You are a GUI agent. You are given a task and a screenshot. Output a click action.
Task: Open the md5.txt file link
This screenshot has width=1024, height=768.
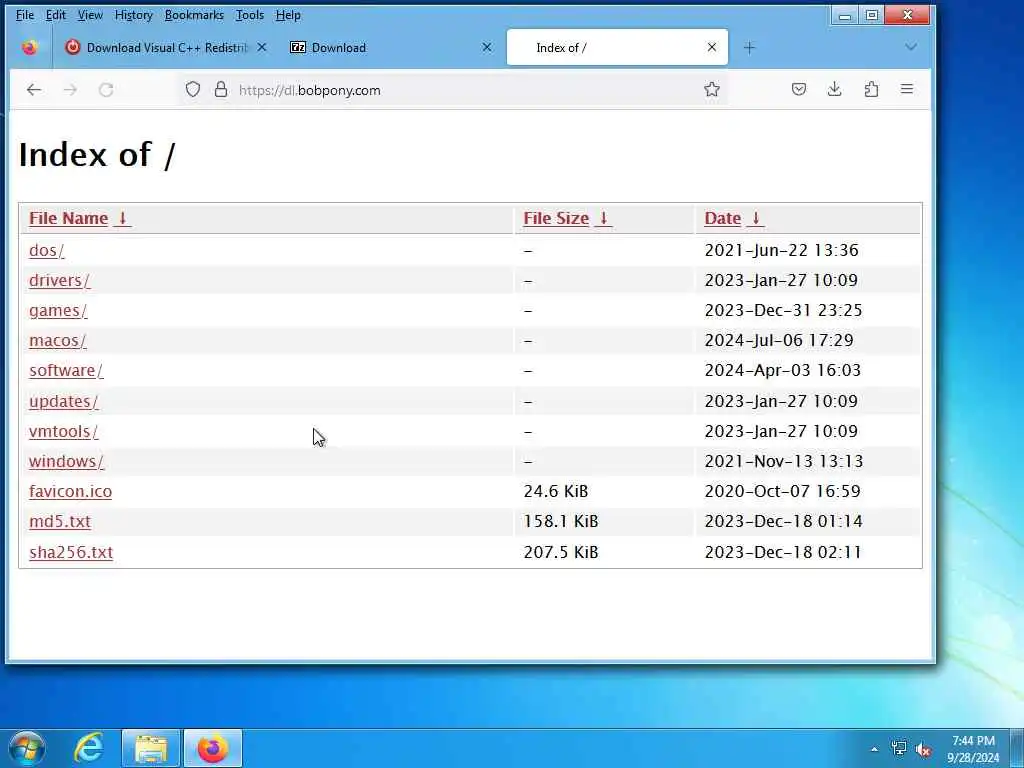point(60,521)
